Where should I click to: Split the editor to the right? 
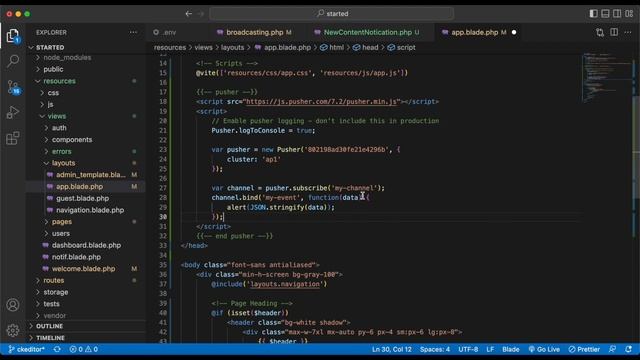[x=614, y=32]
